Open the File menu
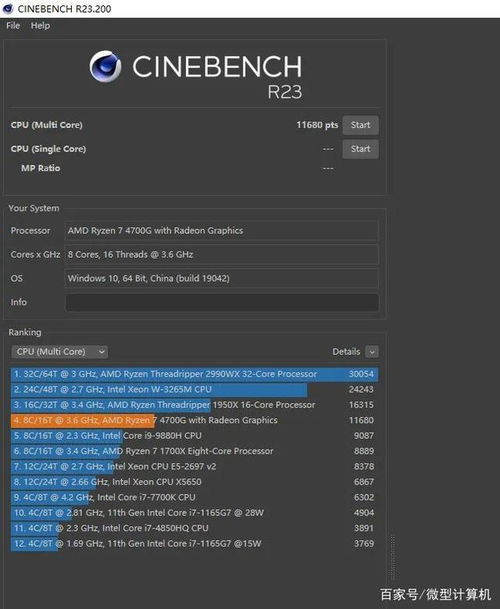This screenshot has height=609, width=500. point(13,26)
